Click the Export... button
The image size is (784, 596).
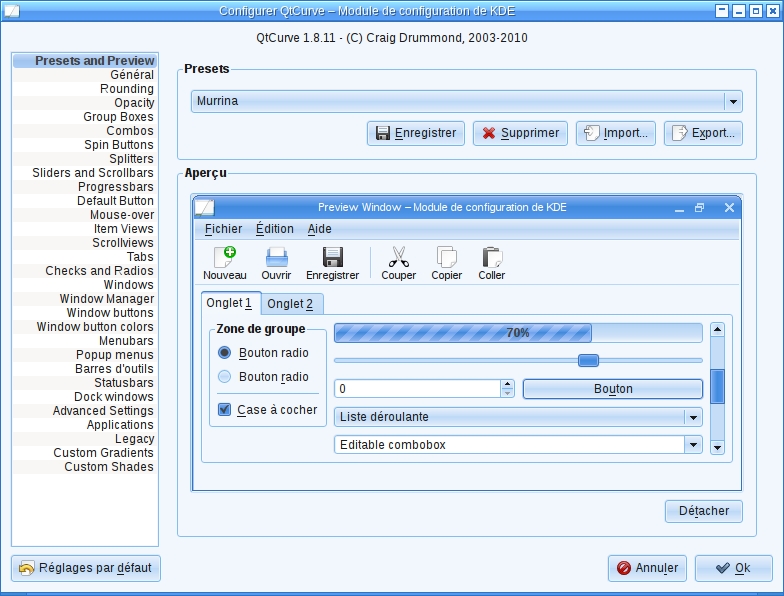[x=703, y=133]
